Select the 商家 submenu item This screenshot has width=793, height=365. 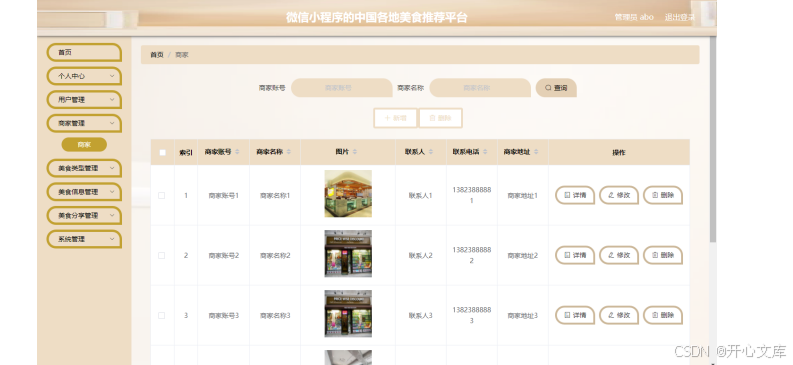tap(84, 145)
